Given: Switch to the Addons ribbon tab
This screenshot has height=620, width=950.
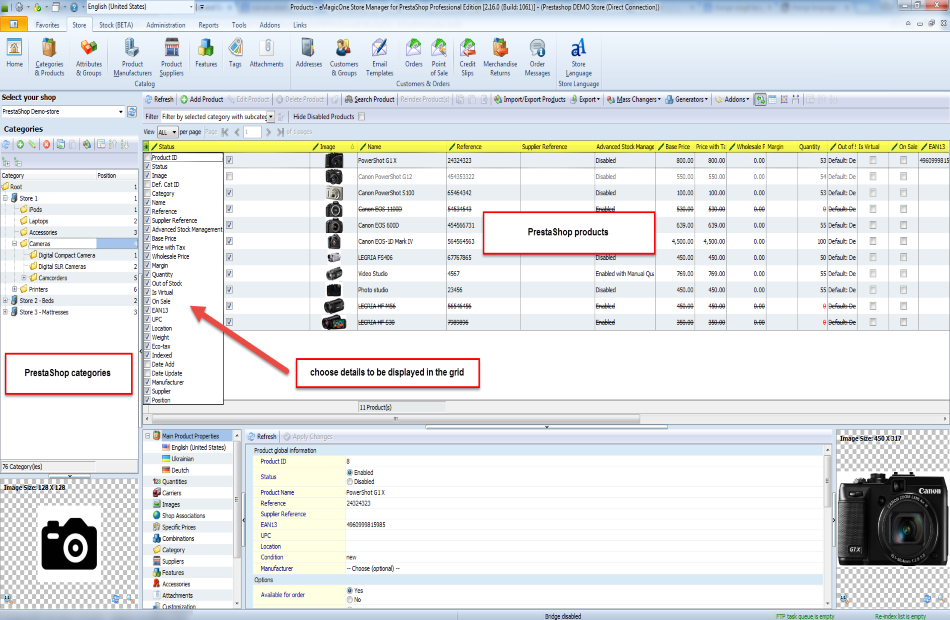Looking at the screenshot, I should click(270, 25).
